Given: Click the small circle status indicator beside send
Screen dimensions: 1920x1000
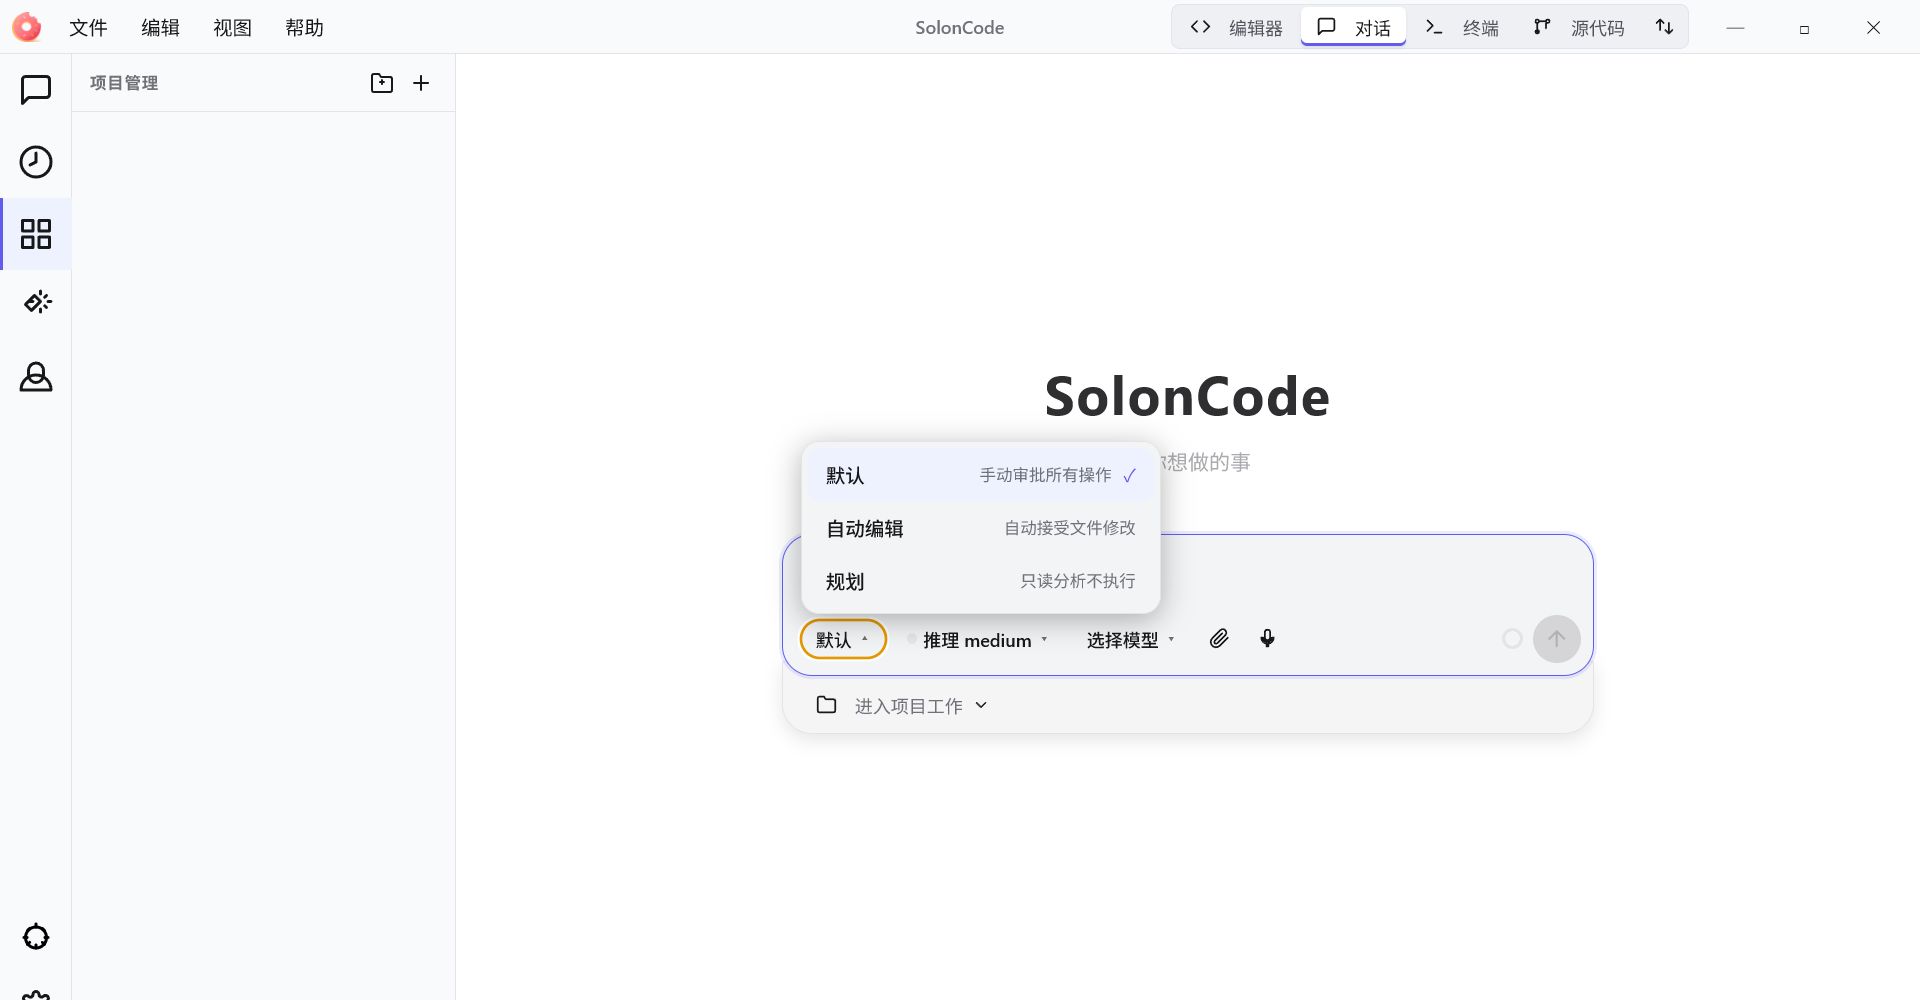Looking at the screenshot, I should click(x=1512, y=639).
